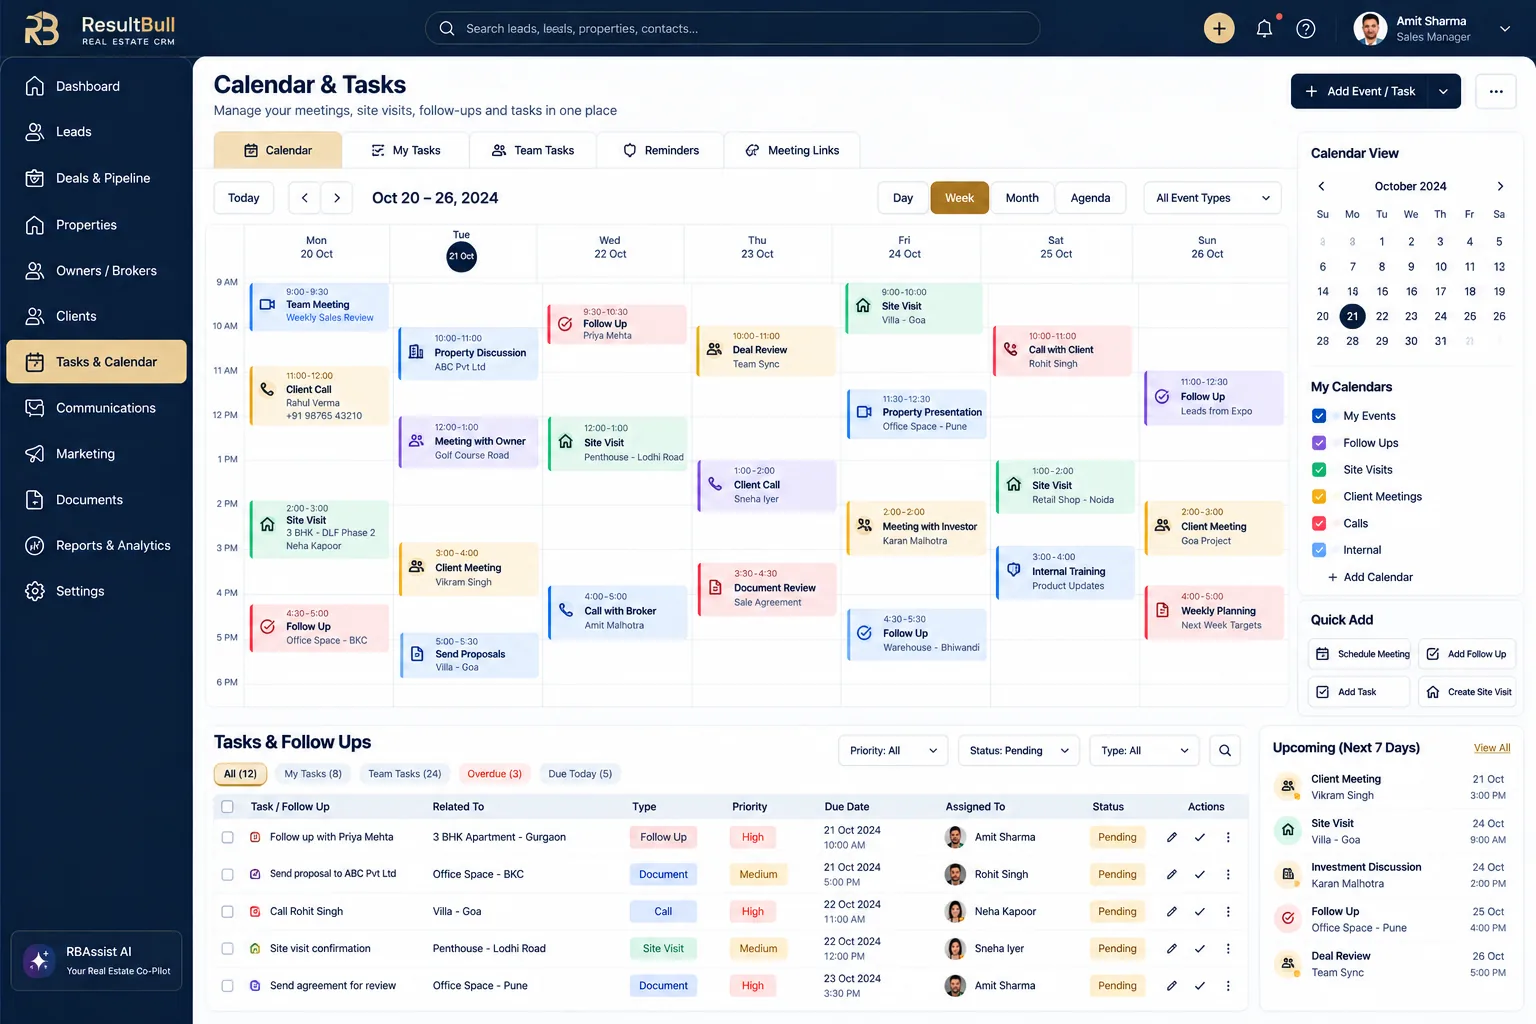1536x1024 pixels.
Task: Jump to Today in the calendar
Action: [243, 198]
